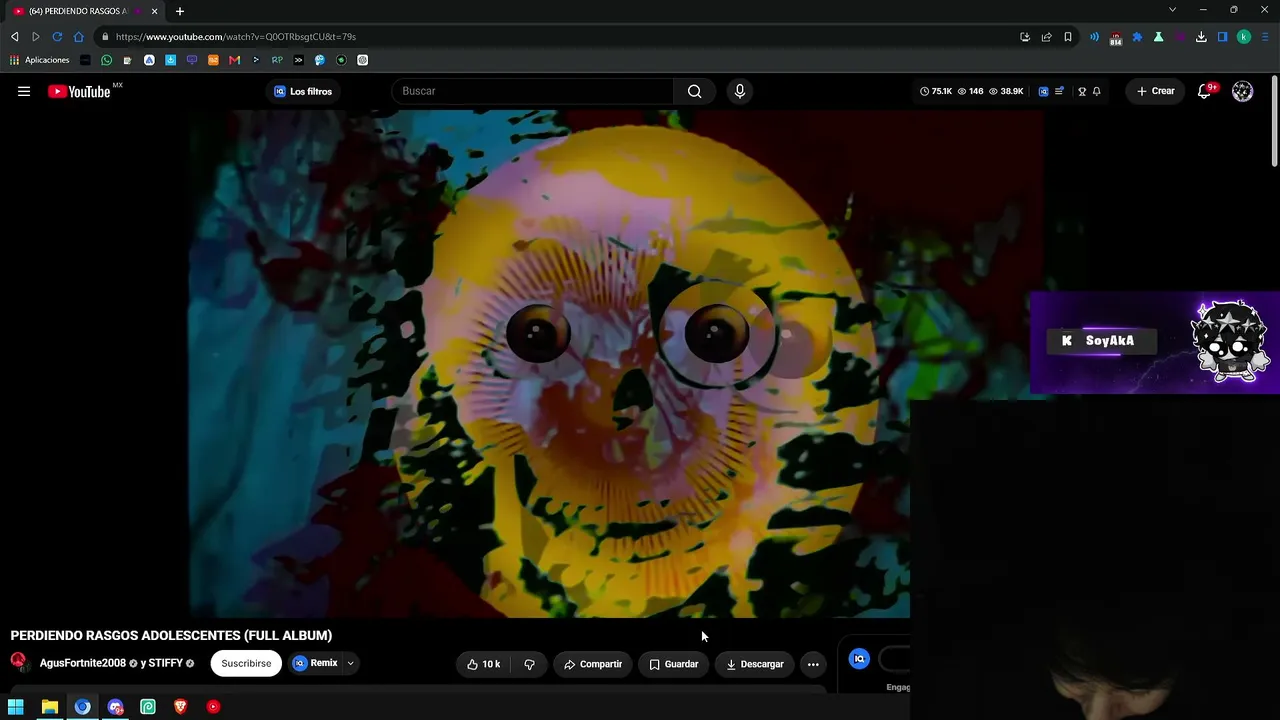Screen dimensions: 1280x720
Task: Open the channel avatar of AgusFortnite2008
Action: click(x=18, y=662)
